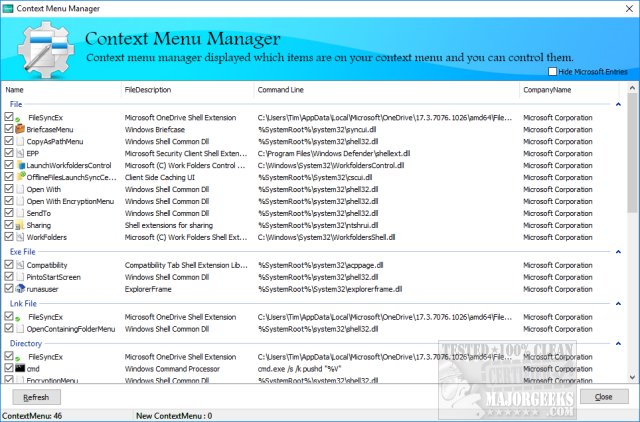640x422 pixels.
Task: Collapse the Directory group
Action: (x=618, y=344)
